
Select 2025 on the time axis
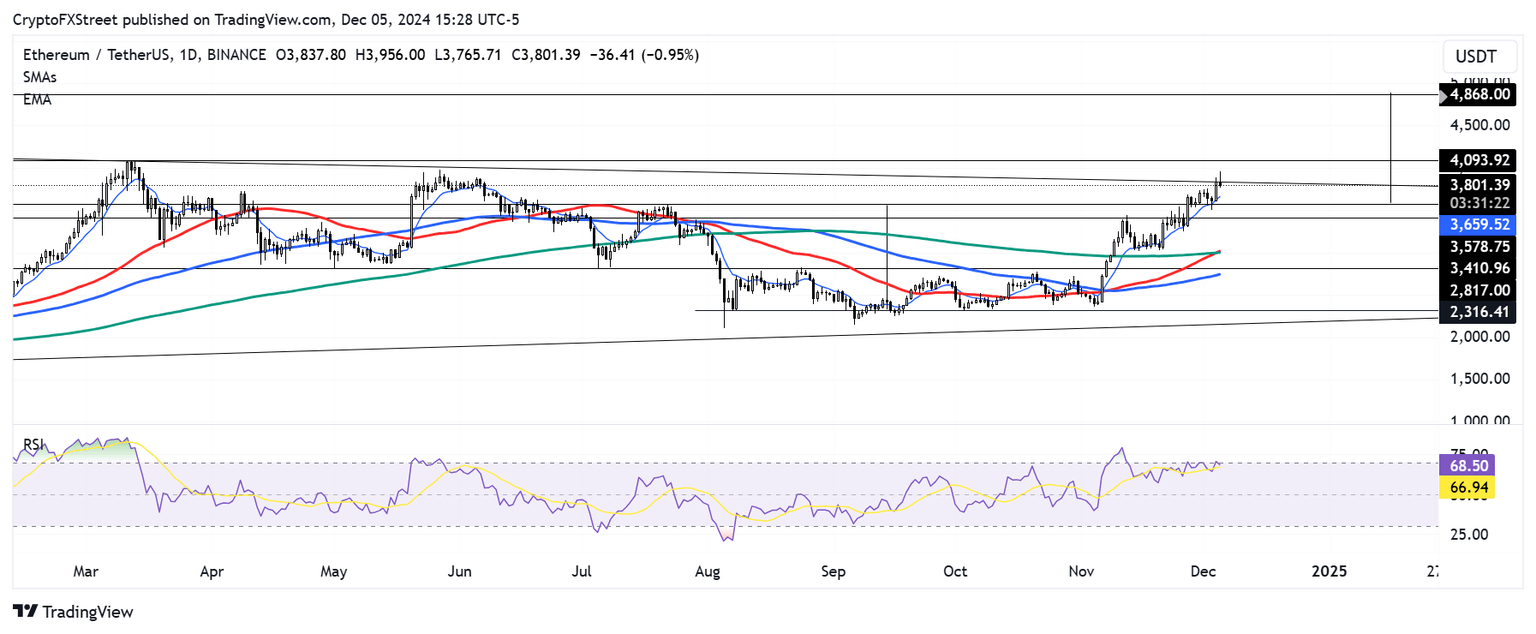[x=1328, y=571]
